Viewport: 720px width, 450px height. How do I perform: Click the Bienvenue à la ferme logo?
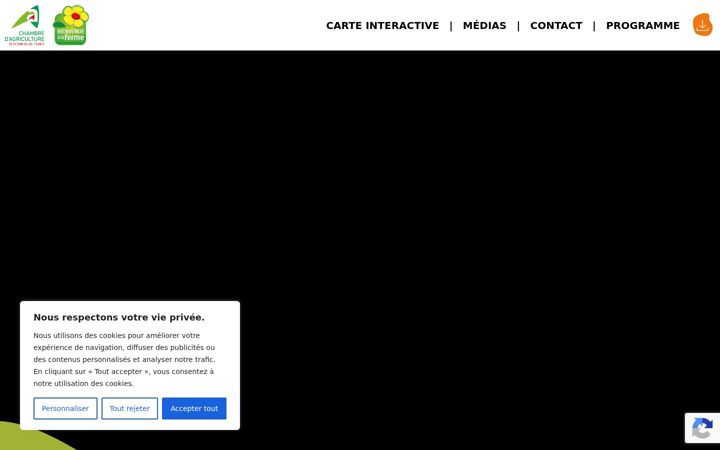coord(71,25)
